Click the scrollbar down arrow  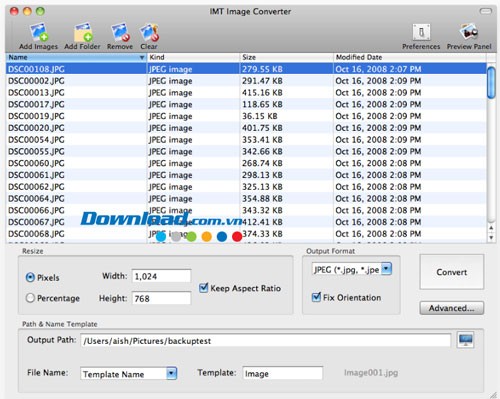click(x=491, y=237)
